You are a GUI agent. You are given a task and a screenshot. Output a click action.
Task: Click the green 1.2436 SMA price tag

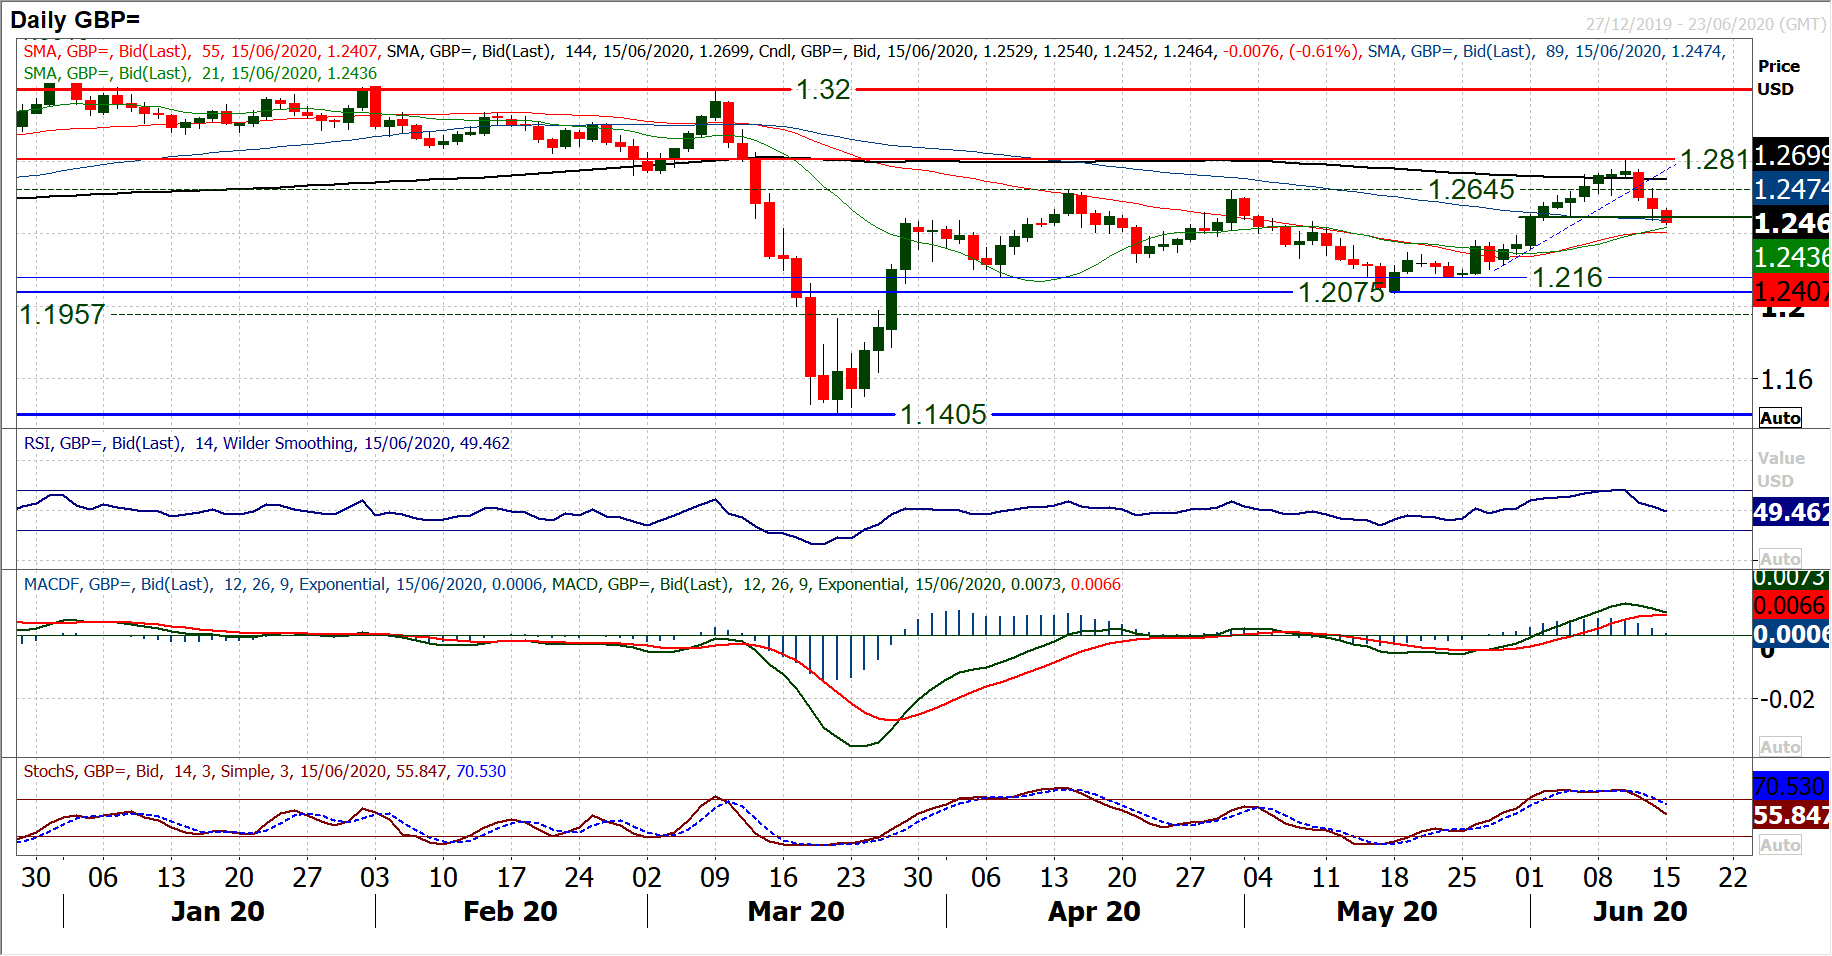click(x=1791, y=257)
